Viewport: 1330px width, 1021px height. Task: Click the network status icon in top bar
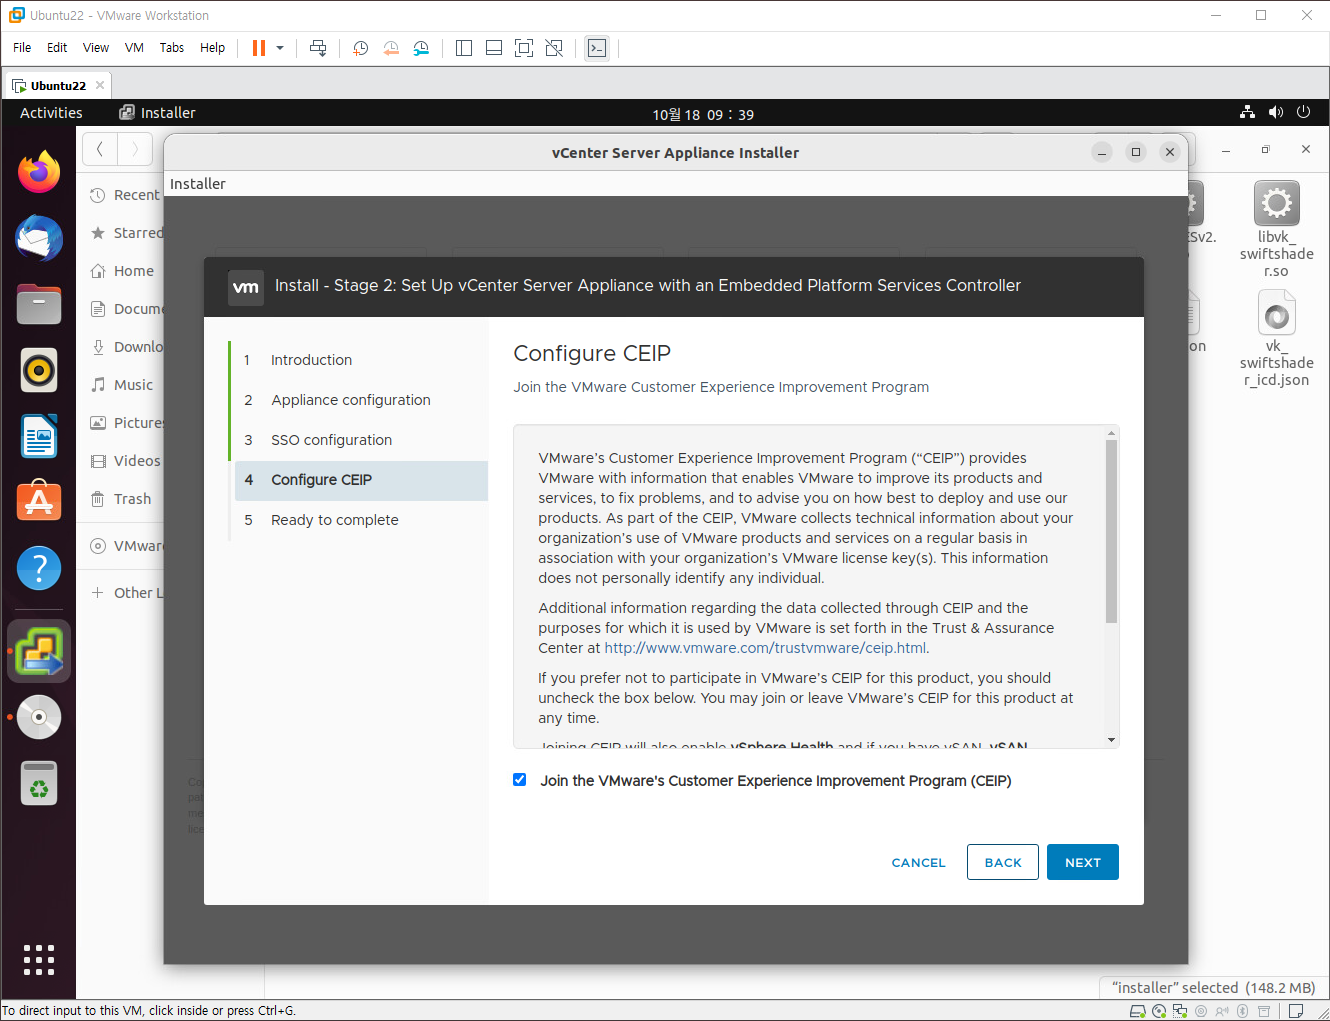(x=1247, y=112)
